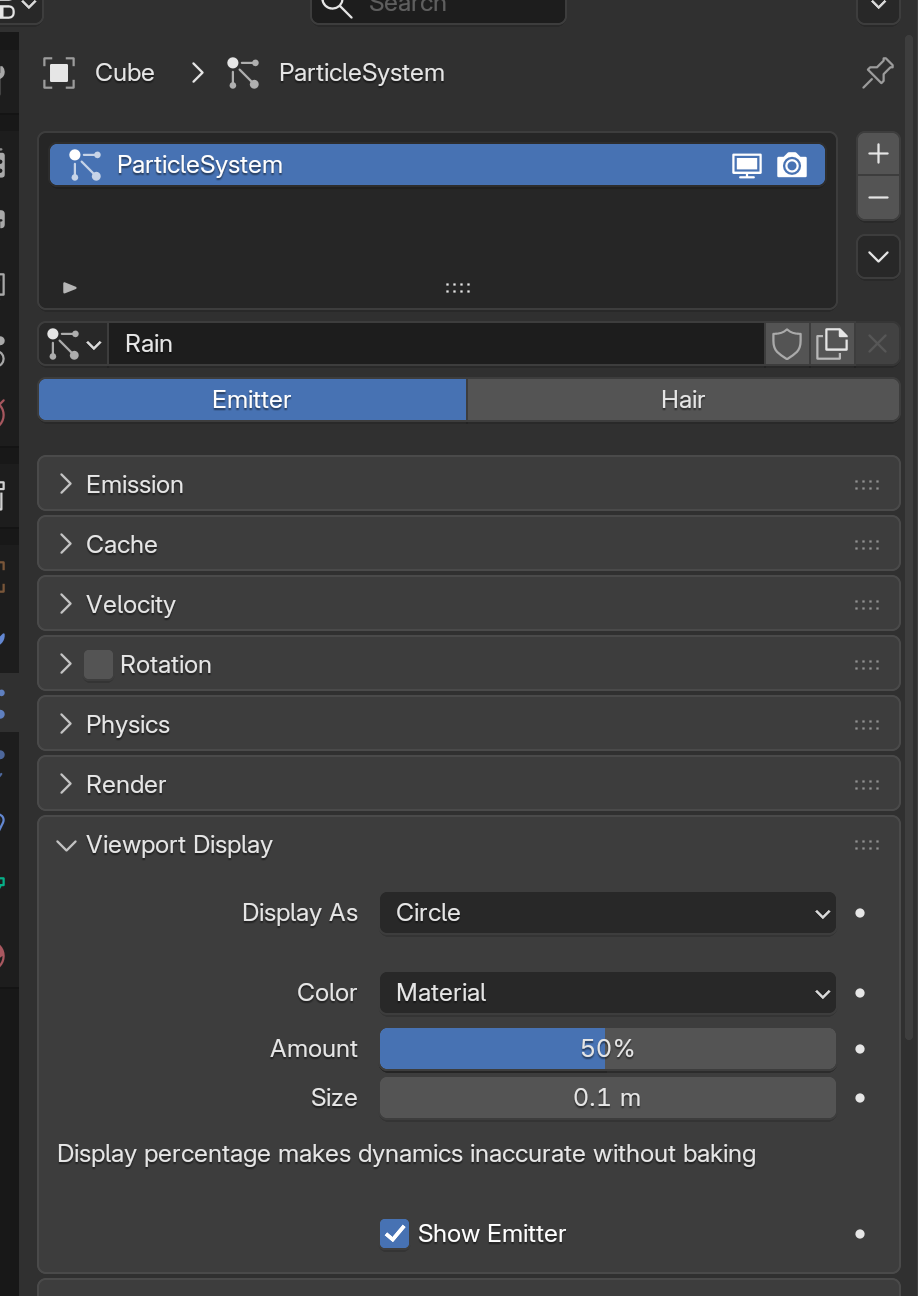918x1296 pixels.
Task: Uncheck the Show Emitter checkbox
Action: tap(395, 1234)
